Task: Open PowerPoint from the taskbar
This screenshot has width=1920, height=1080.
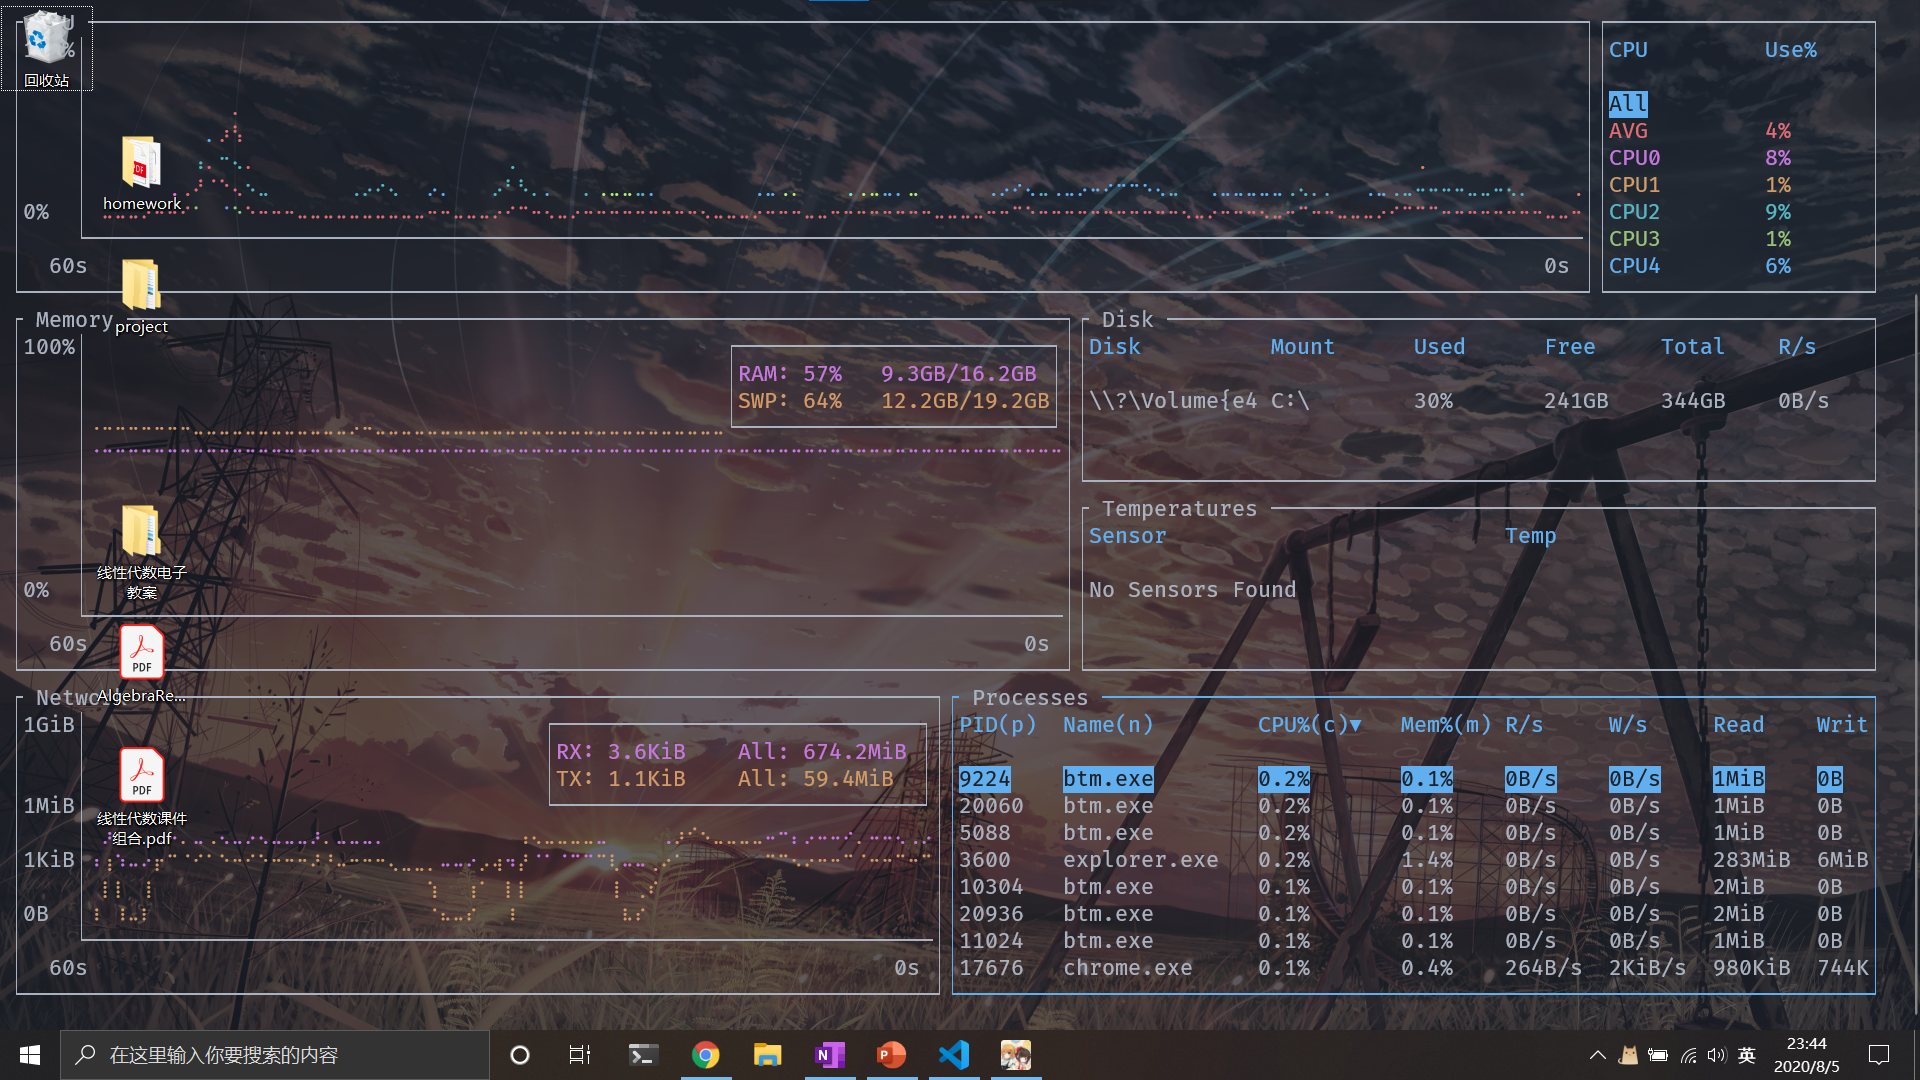Action: 891,1055
